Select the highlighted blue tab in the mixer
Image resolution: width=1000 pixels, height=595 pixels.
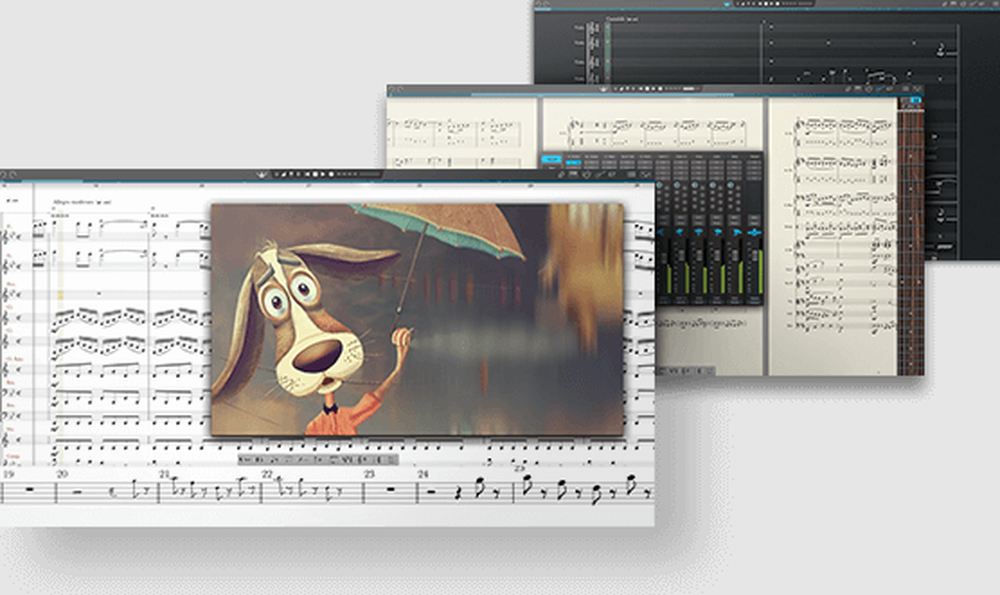[x=551, y=159]
